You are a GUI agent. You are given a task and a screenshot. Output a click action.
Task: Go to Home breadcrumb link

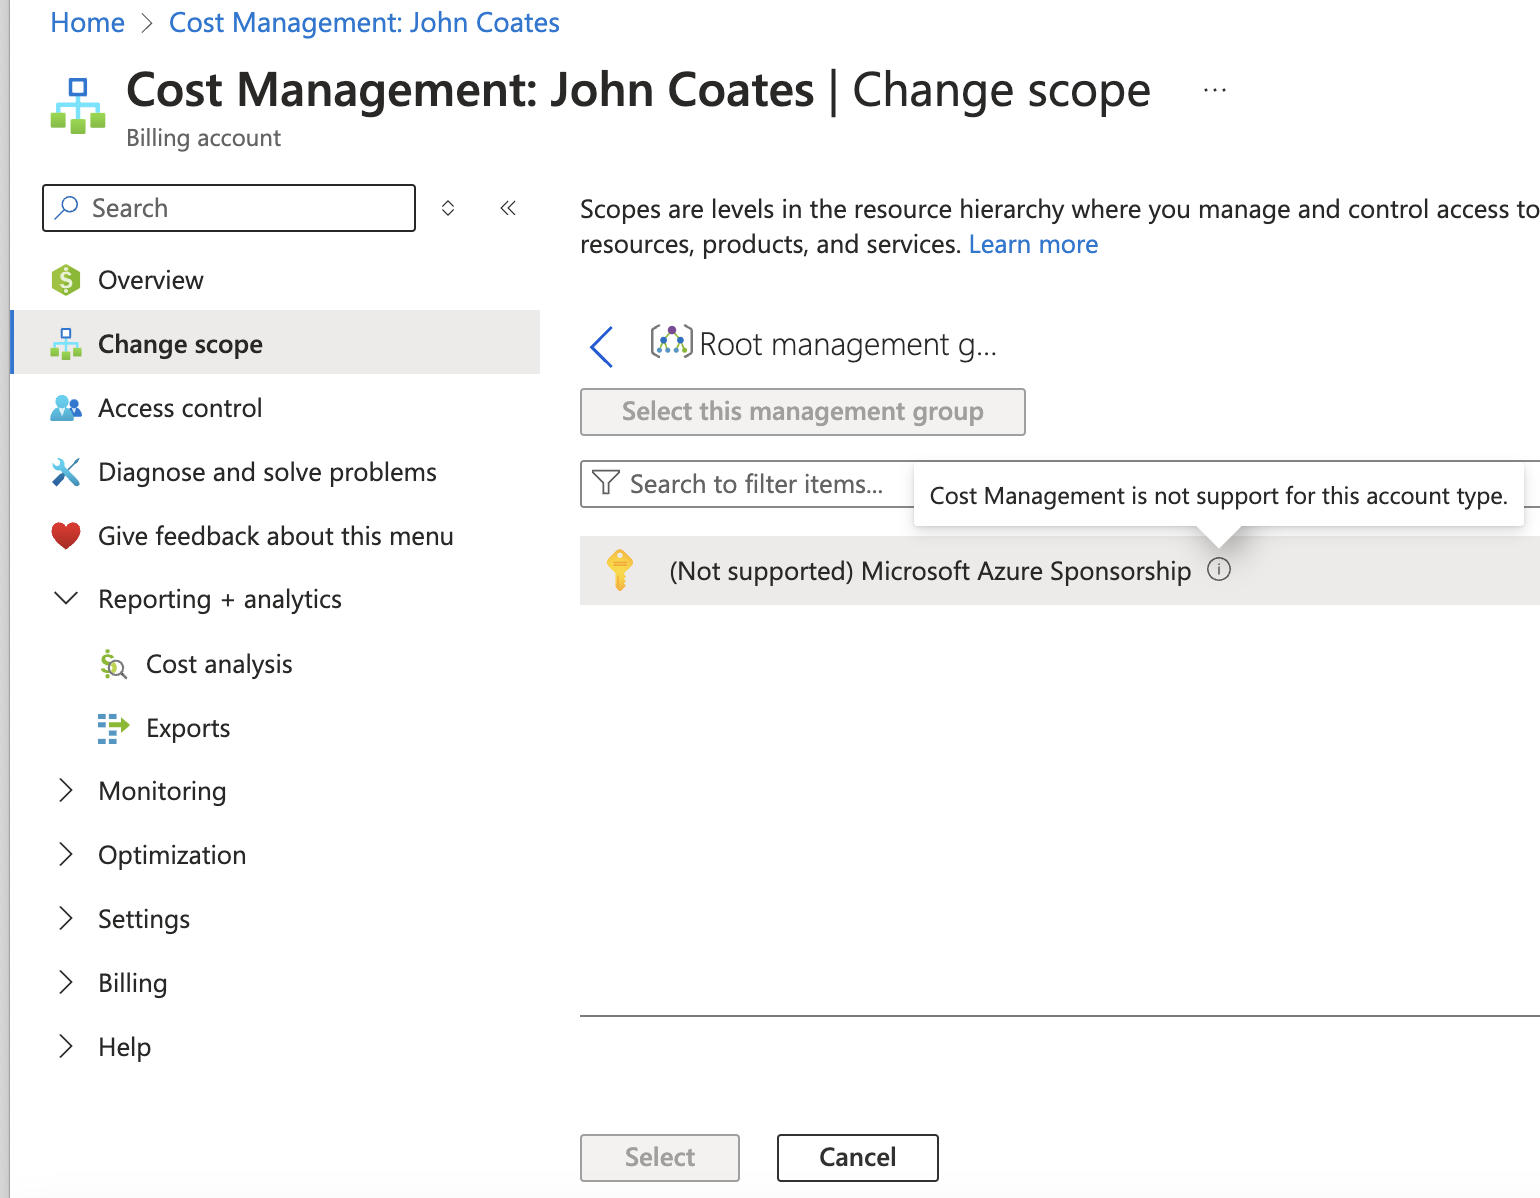coord(87,22)
